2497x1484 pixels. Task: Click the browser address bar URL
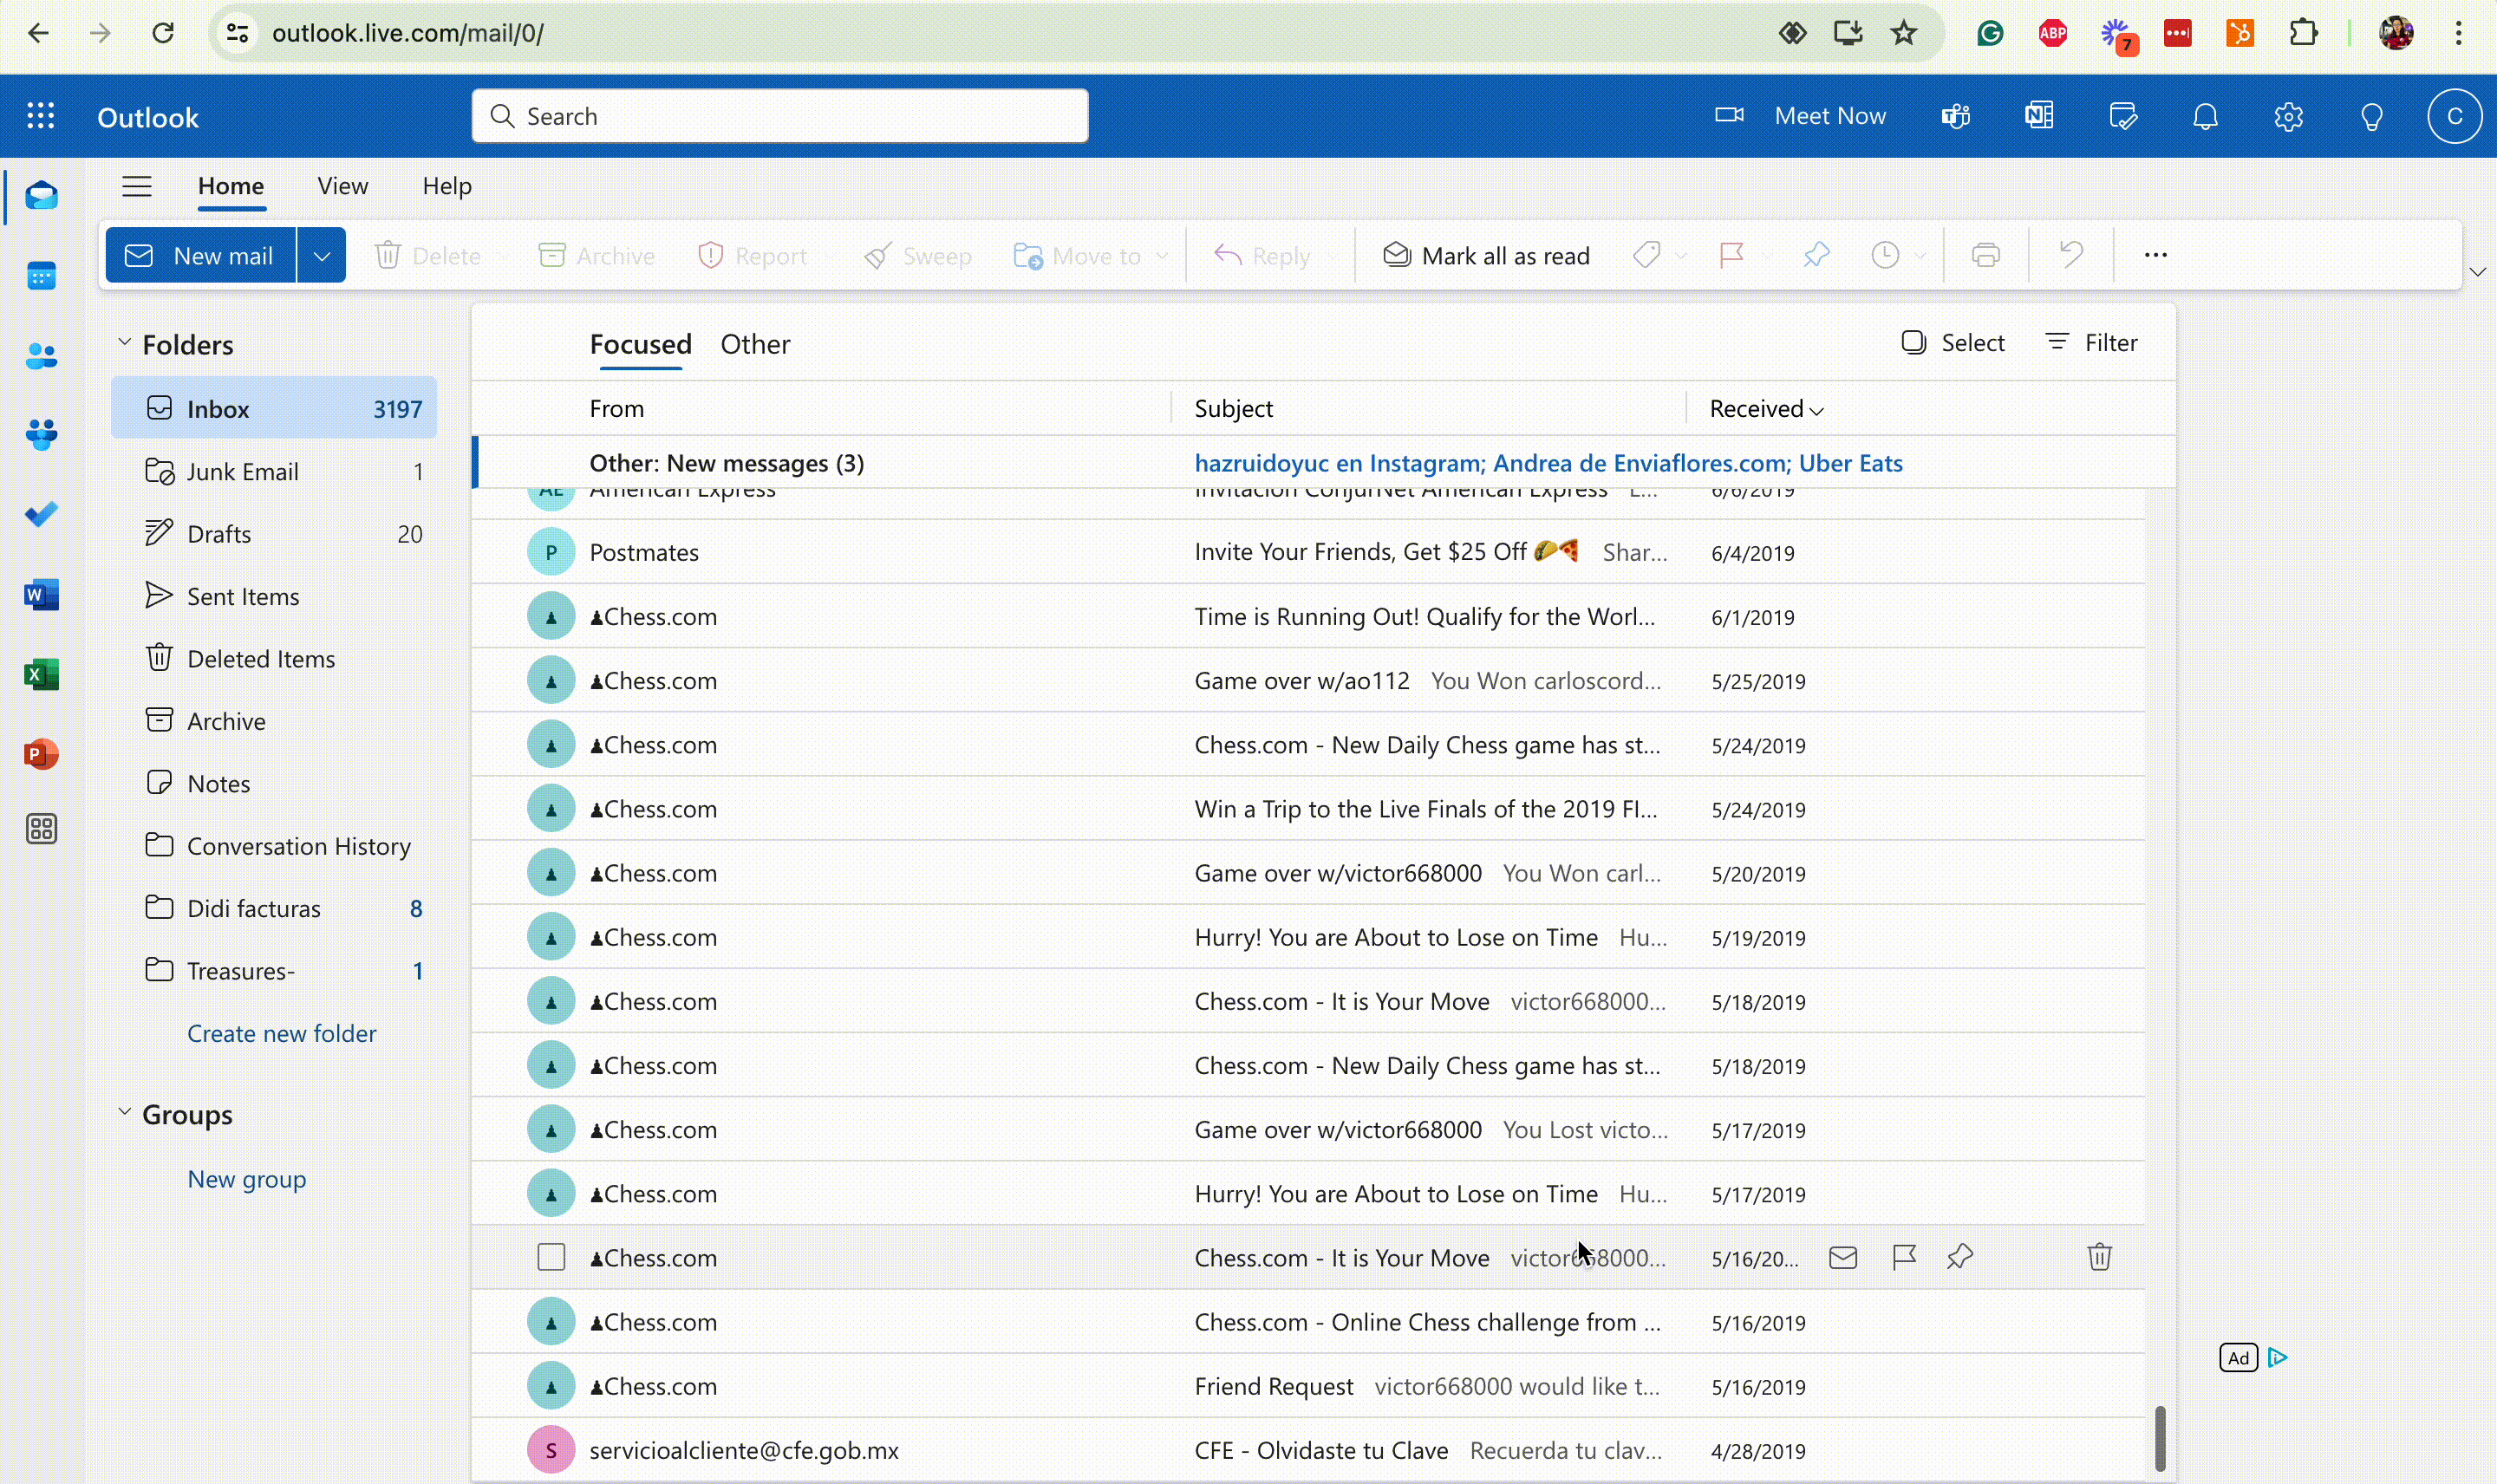click(408, 33)
